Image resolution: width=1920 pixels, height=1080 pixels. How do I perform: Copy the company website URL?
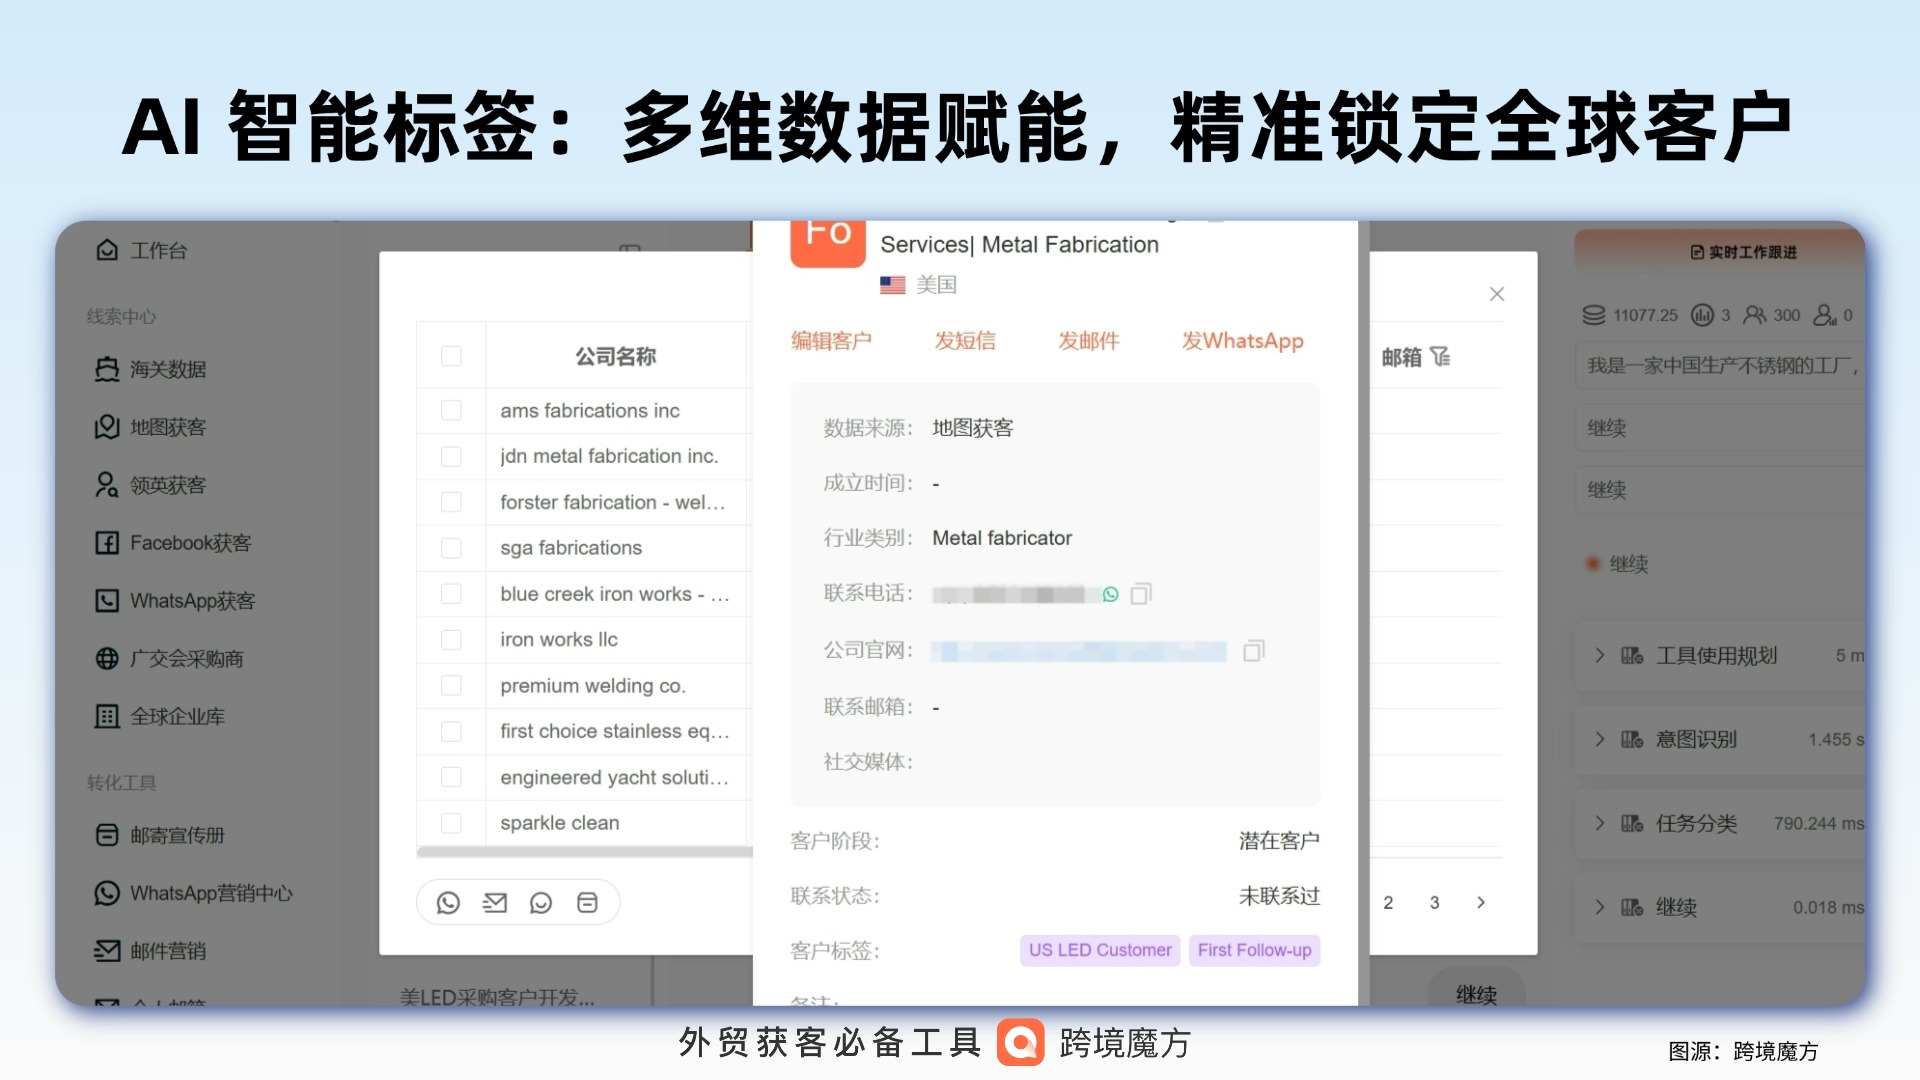[x=1253, y=651]
